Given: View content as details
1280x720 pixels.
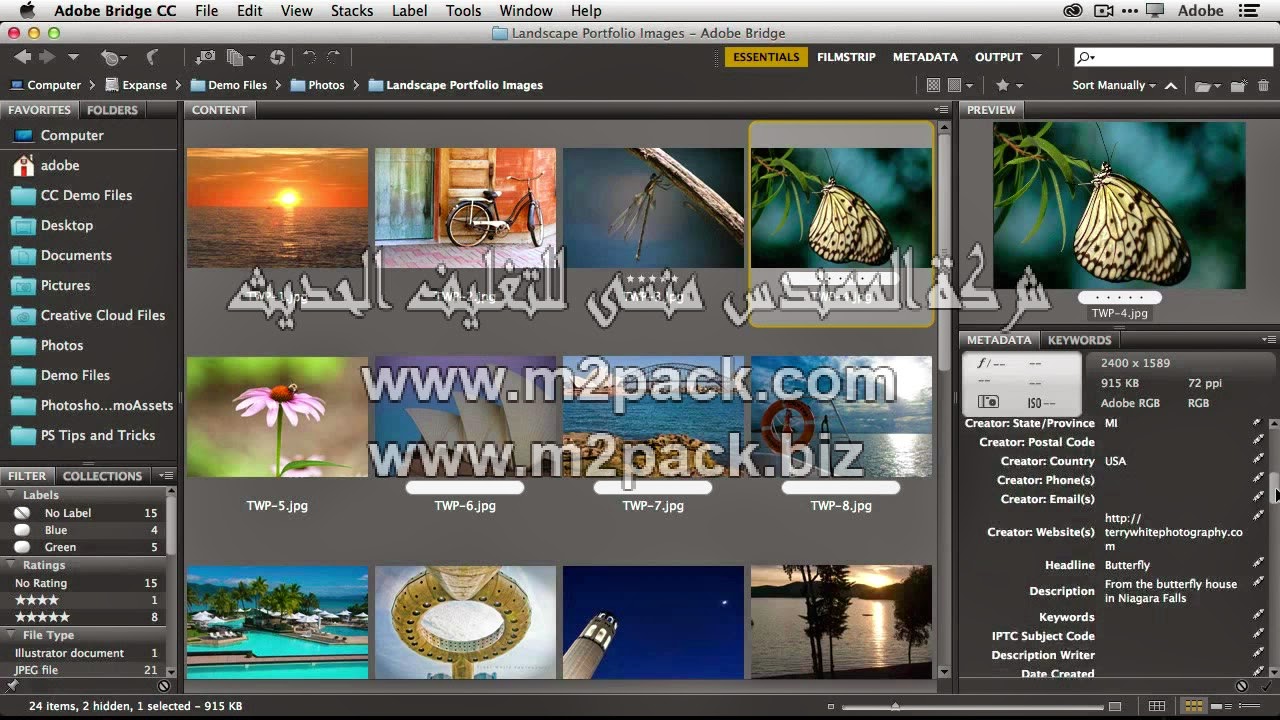Looking at the screenshot, I should (1221, 707).
